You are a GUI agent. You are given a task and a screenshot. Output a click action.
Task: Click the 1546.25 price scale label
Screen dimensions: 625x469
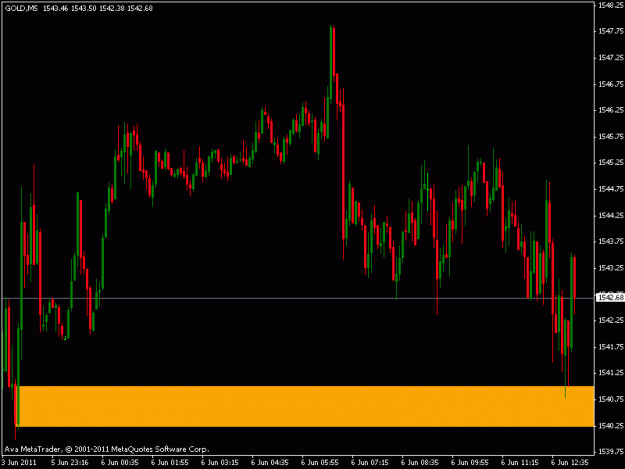(611, 110)
